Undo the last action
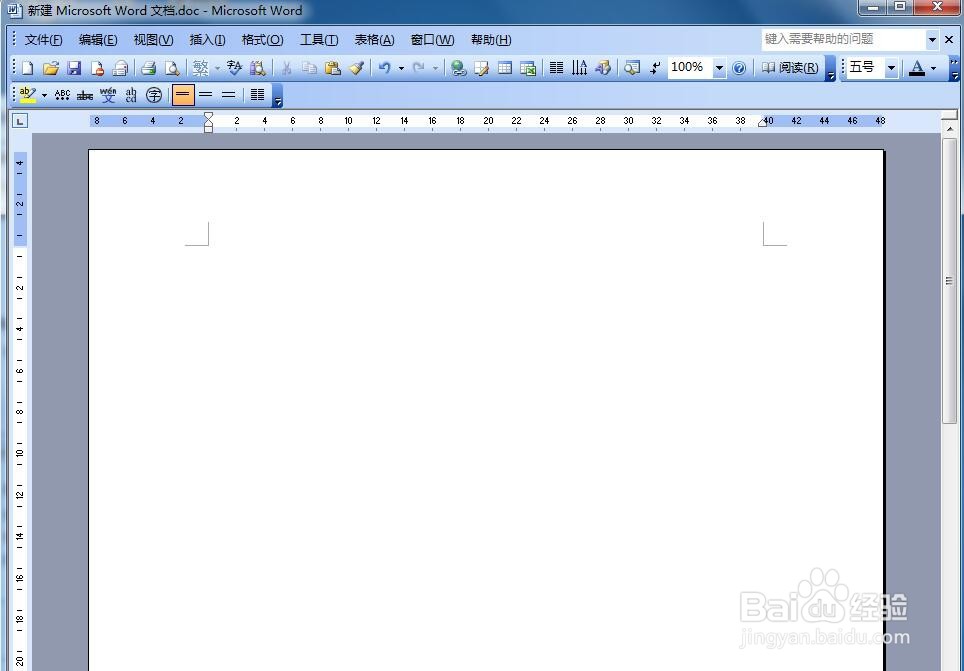Image resolution: width=964 pixels, height=671 pixels. [385, 68]
